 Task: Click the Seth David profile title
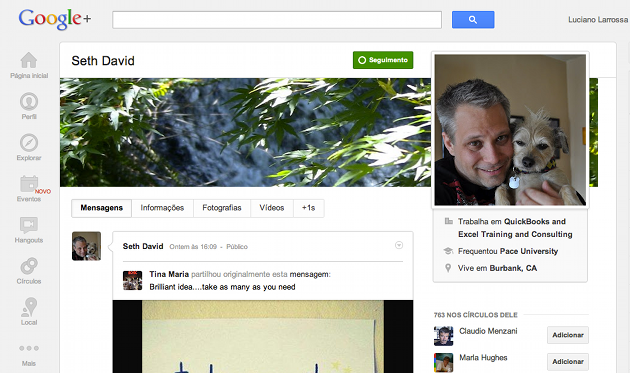(103, 61)
